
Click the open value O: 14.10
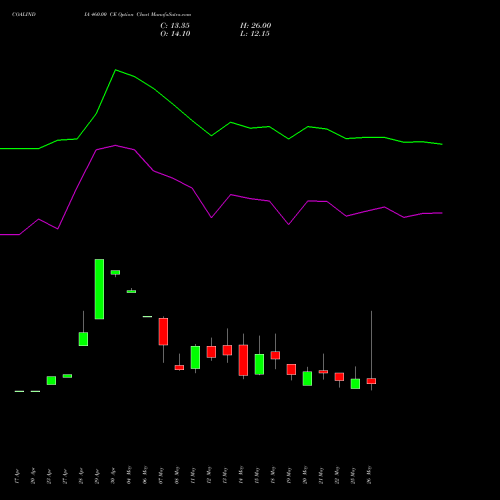[175, 34]
